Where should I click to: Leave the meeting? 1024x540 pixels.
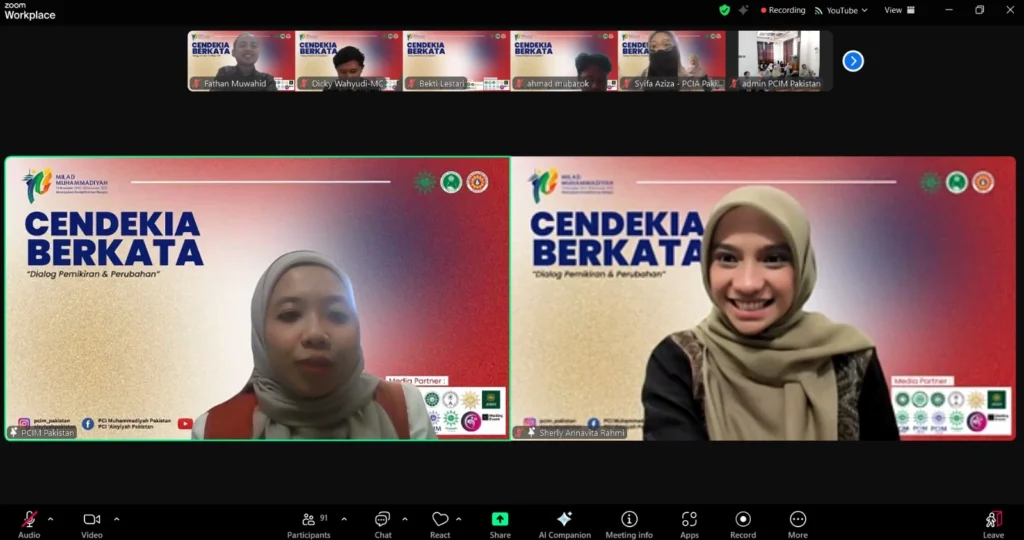tap(993, 524)
